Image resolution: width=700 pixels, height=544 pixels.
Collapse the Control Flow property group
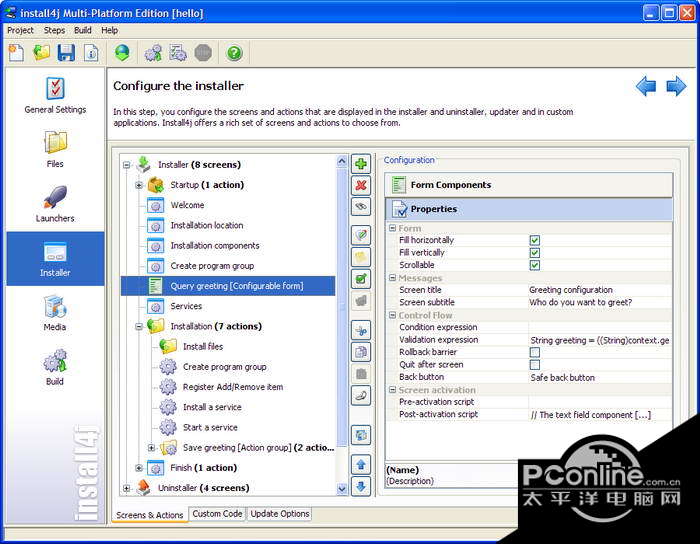tap(392, 315)
